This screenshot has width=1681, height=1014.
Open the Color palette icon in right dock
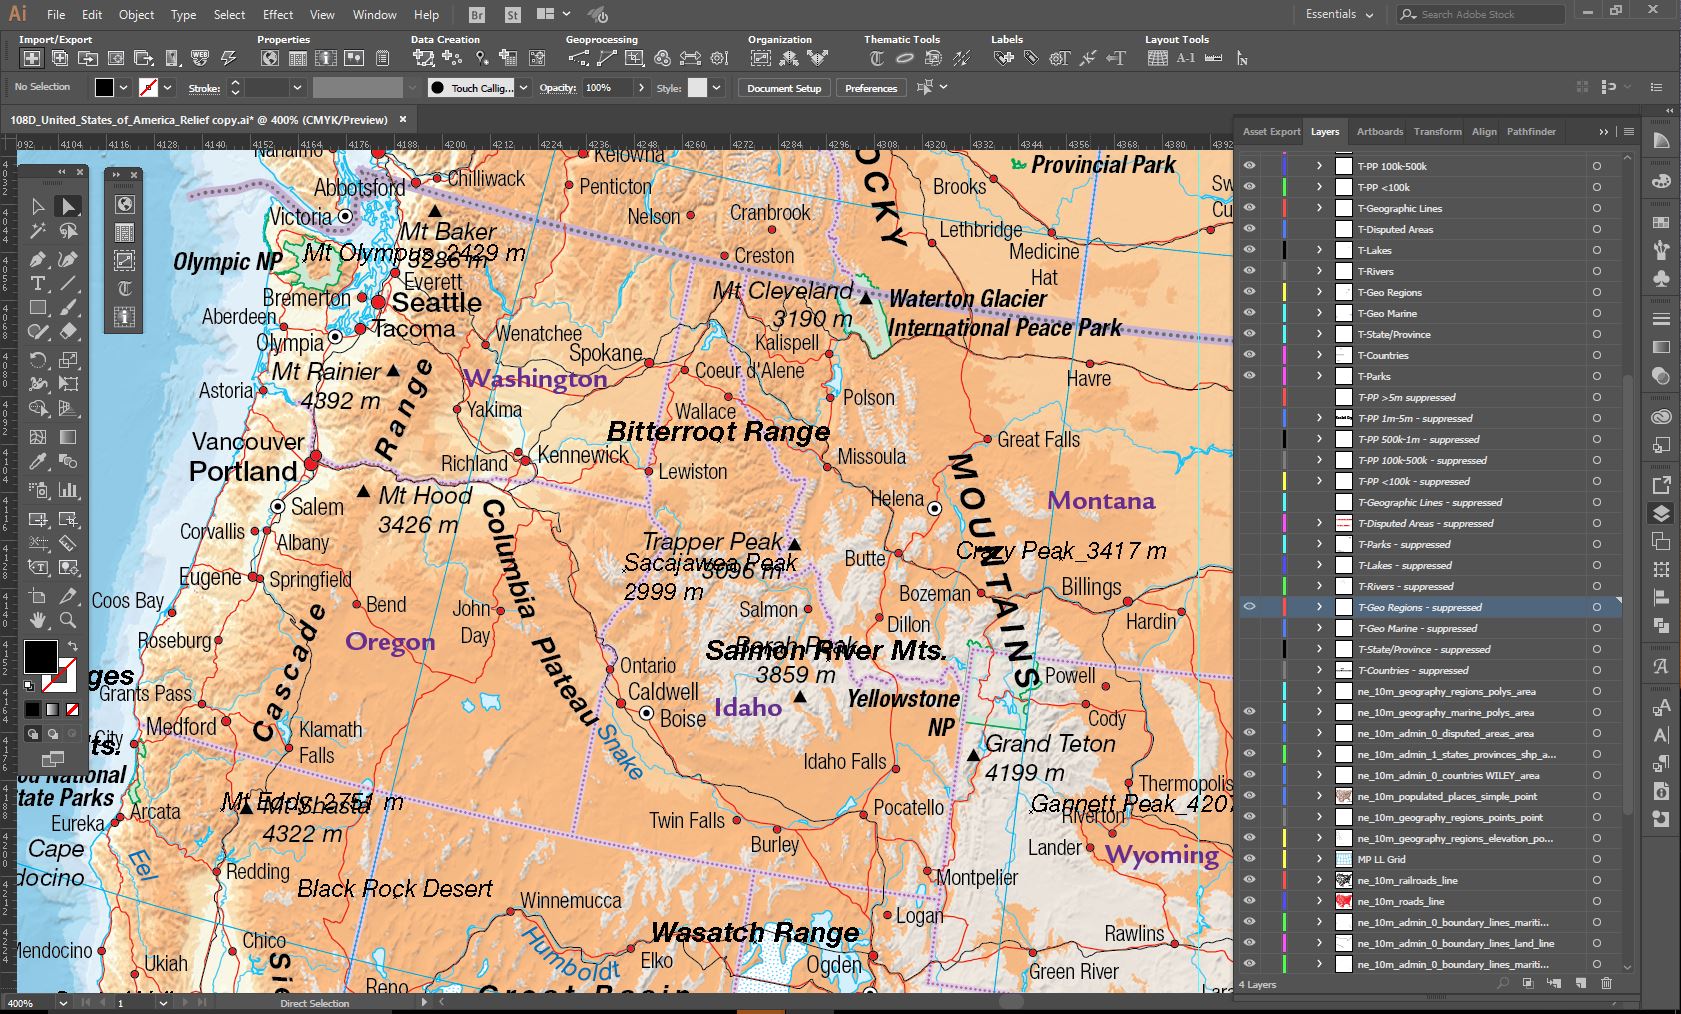pos(1661,181)
